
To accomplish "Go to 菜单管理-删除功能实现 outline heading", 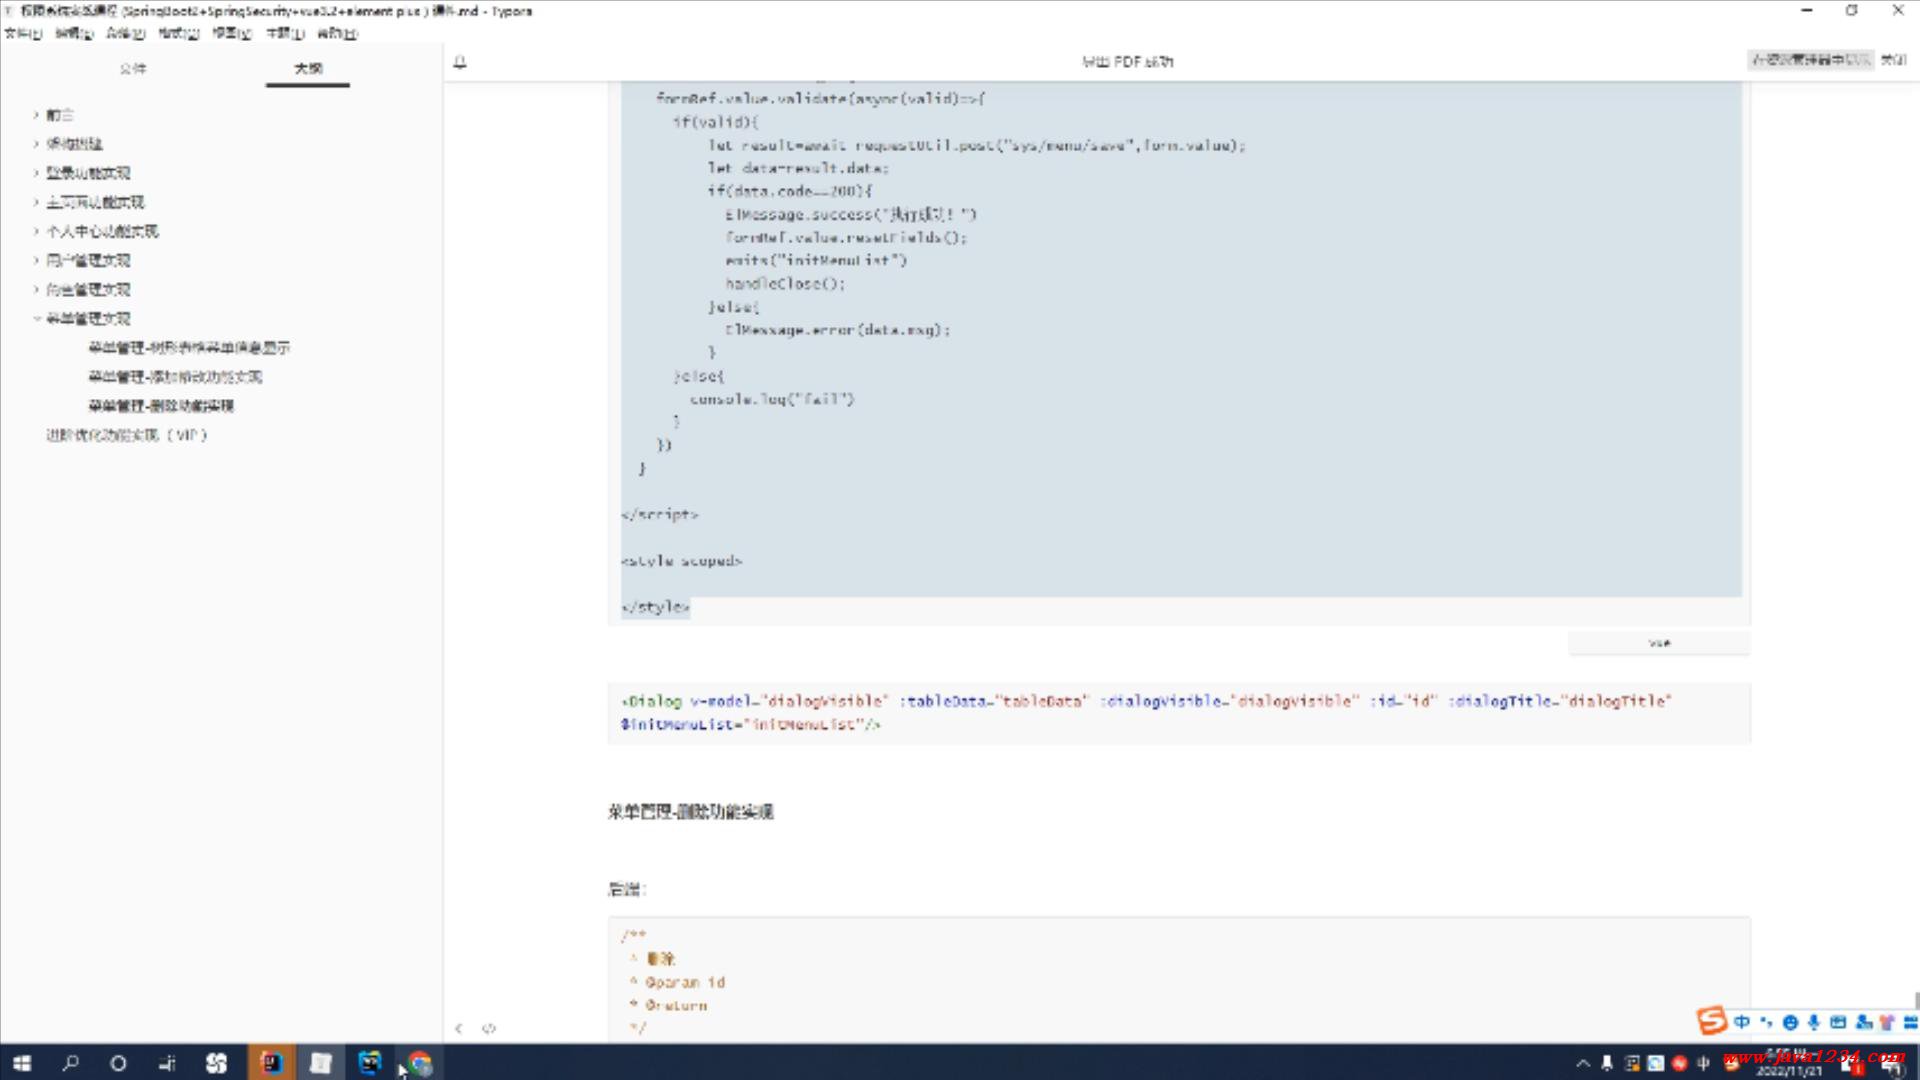I will [x=161, y=406].
